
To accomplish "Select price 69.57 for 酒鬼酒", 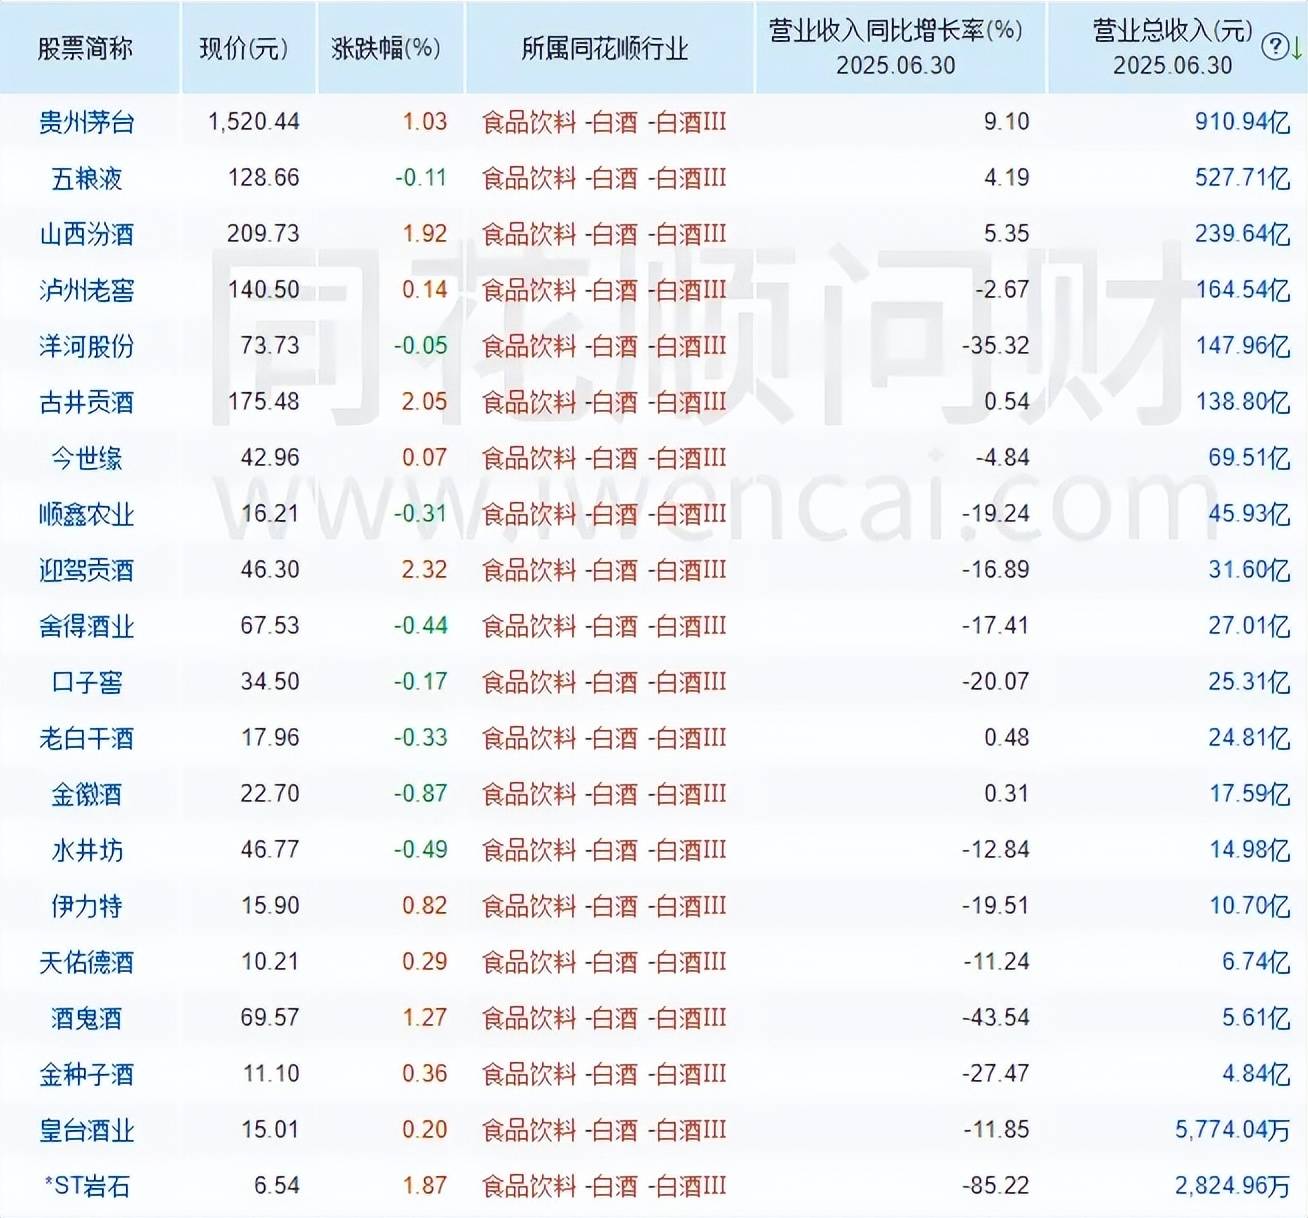I will click(270, 1018).
